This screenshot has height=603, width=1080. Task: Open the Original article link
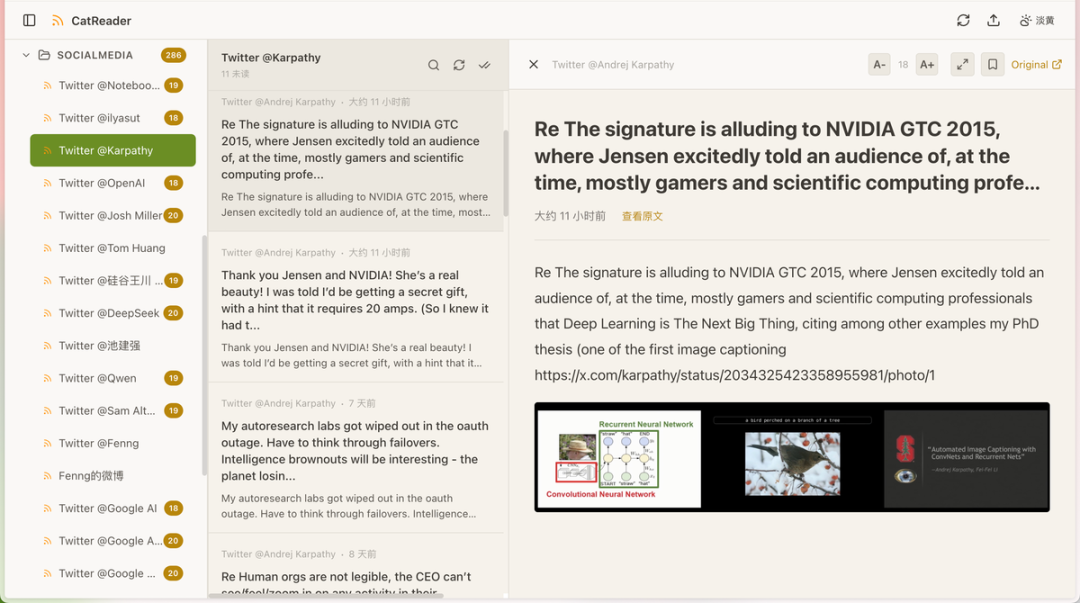coord(1036,65)
